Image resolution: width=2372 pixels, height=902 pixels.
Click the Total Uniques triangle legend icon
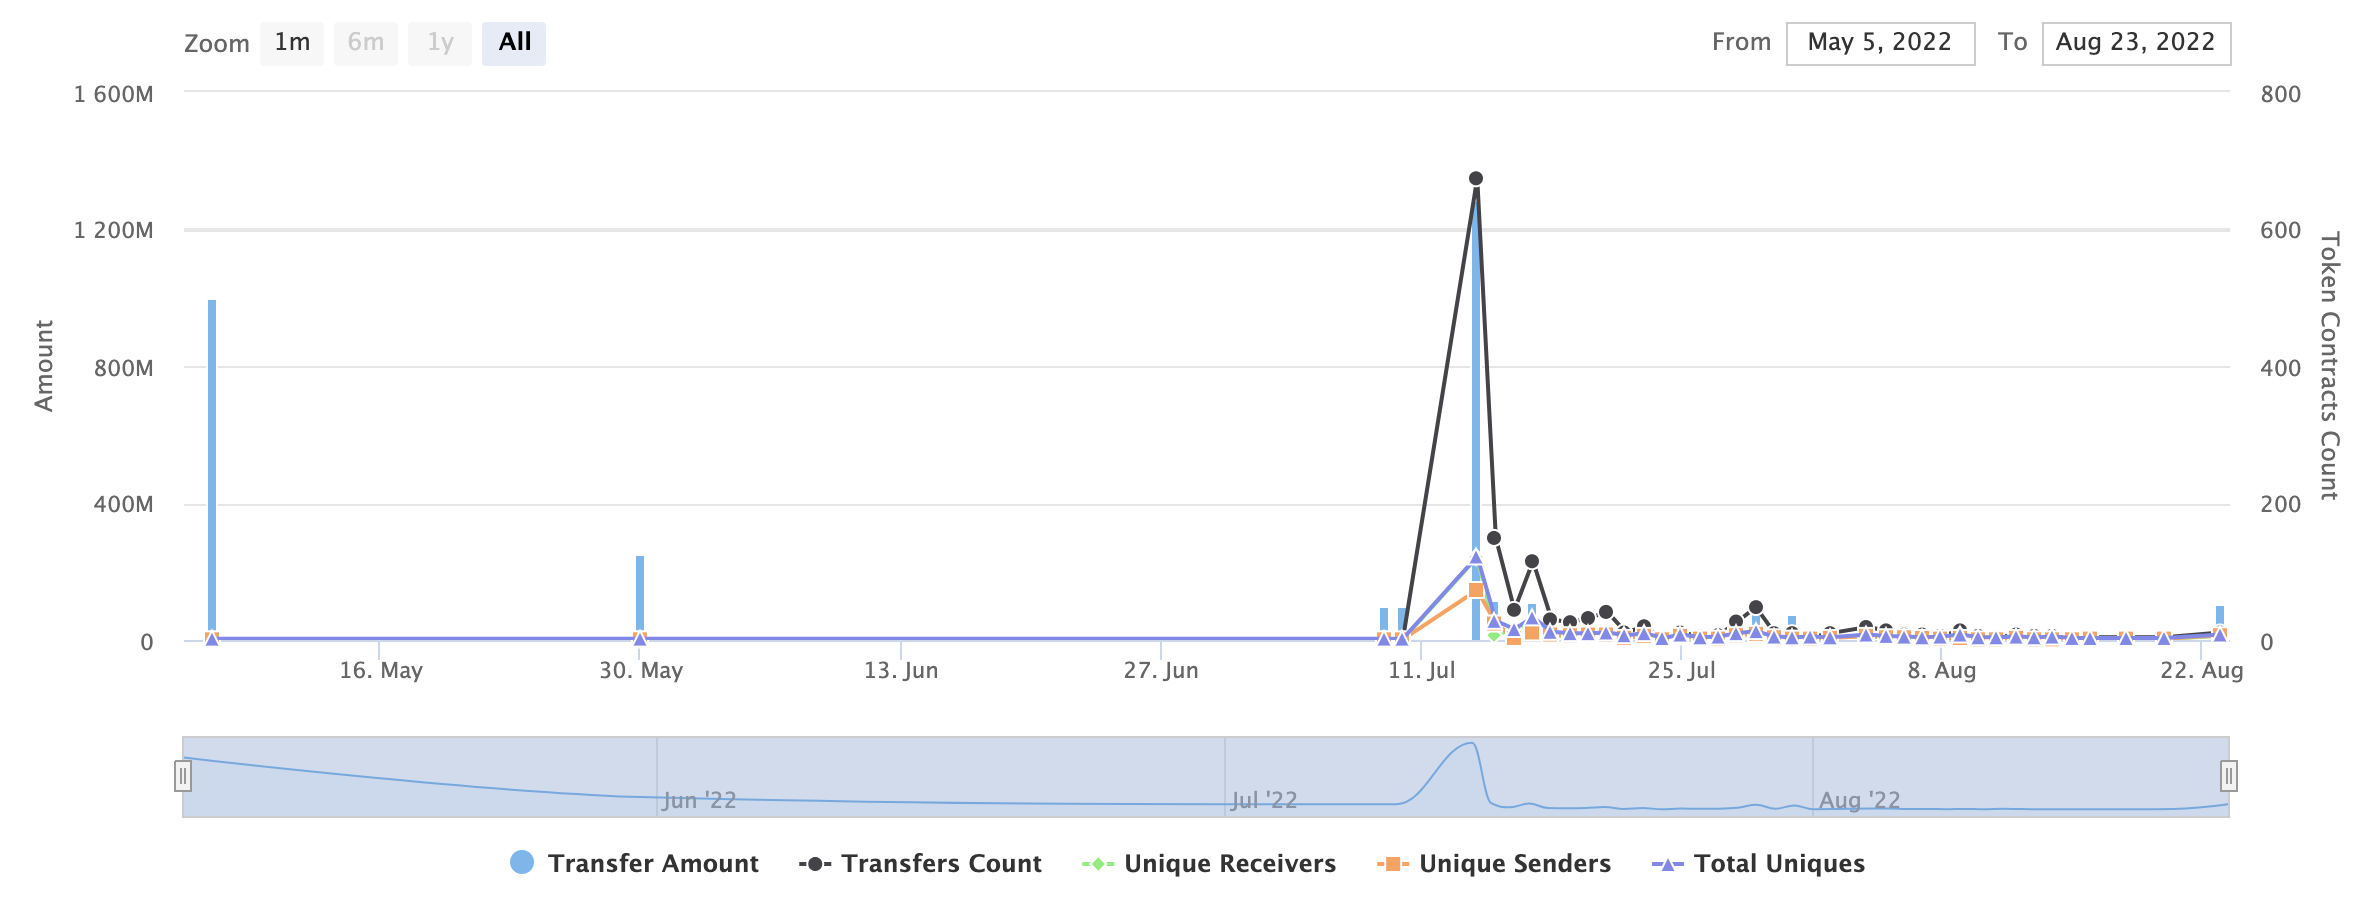pyautogui.click(x=1667, y=864)
